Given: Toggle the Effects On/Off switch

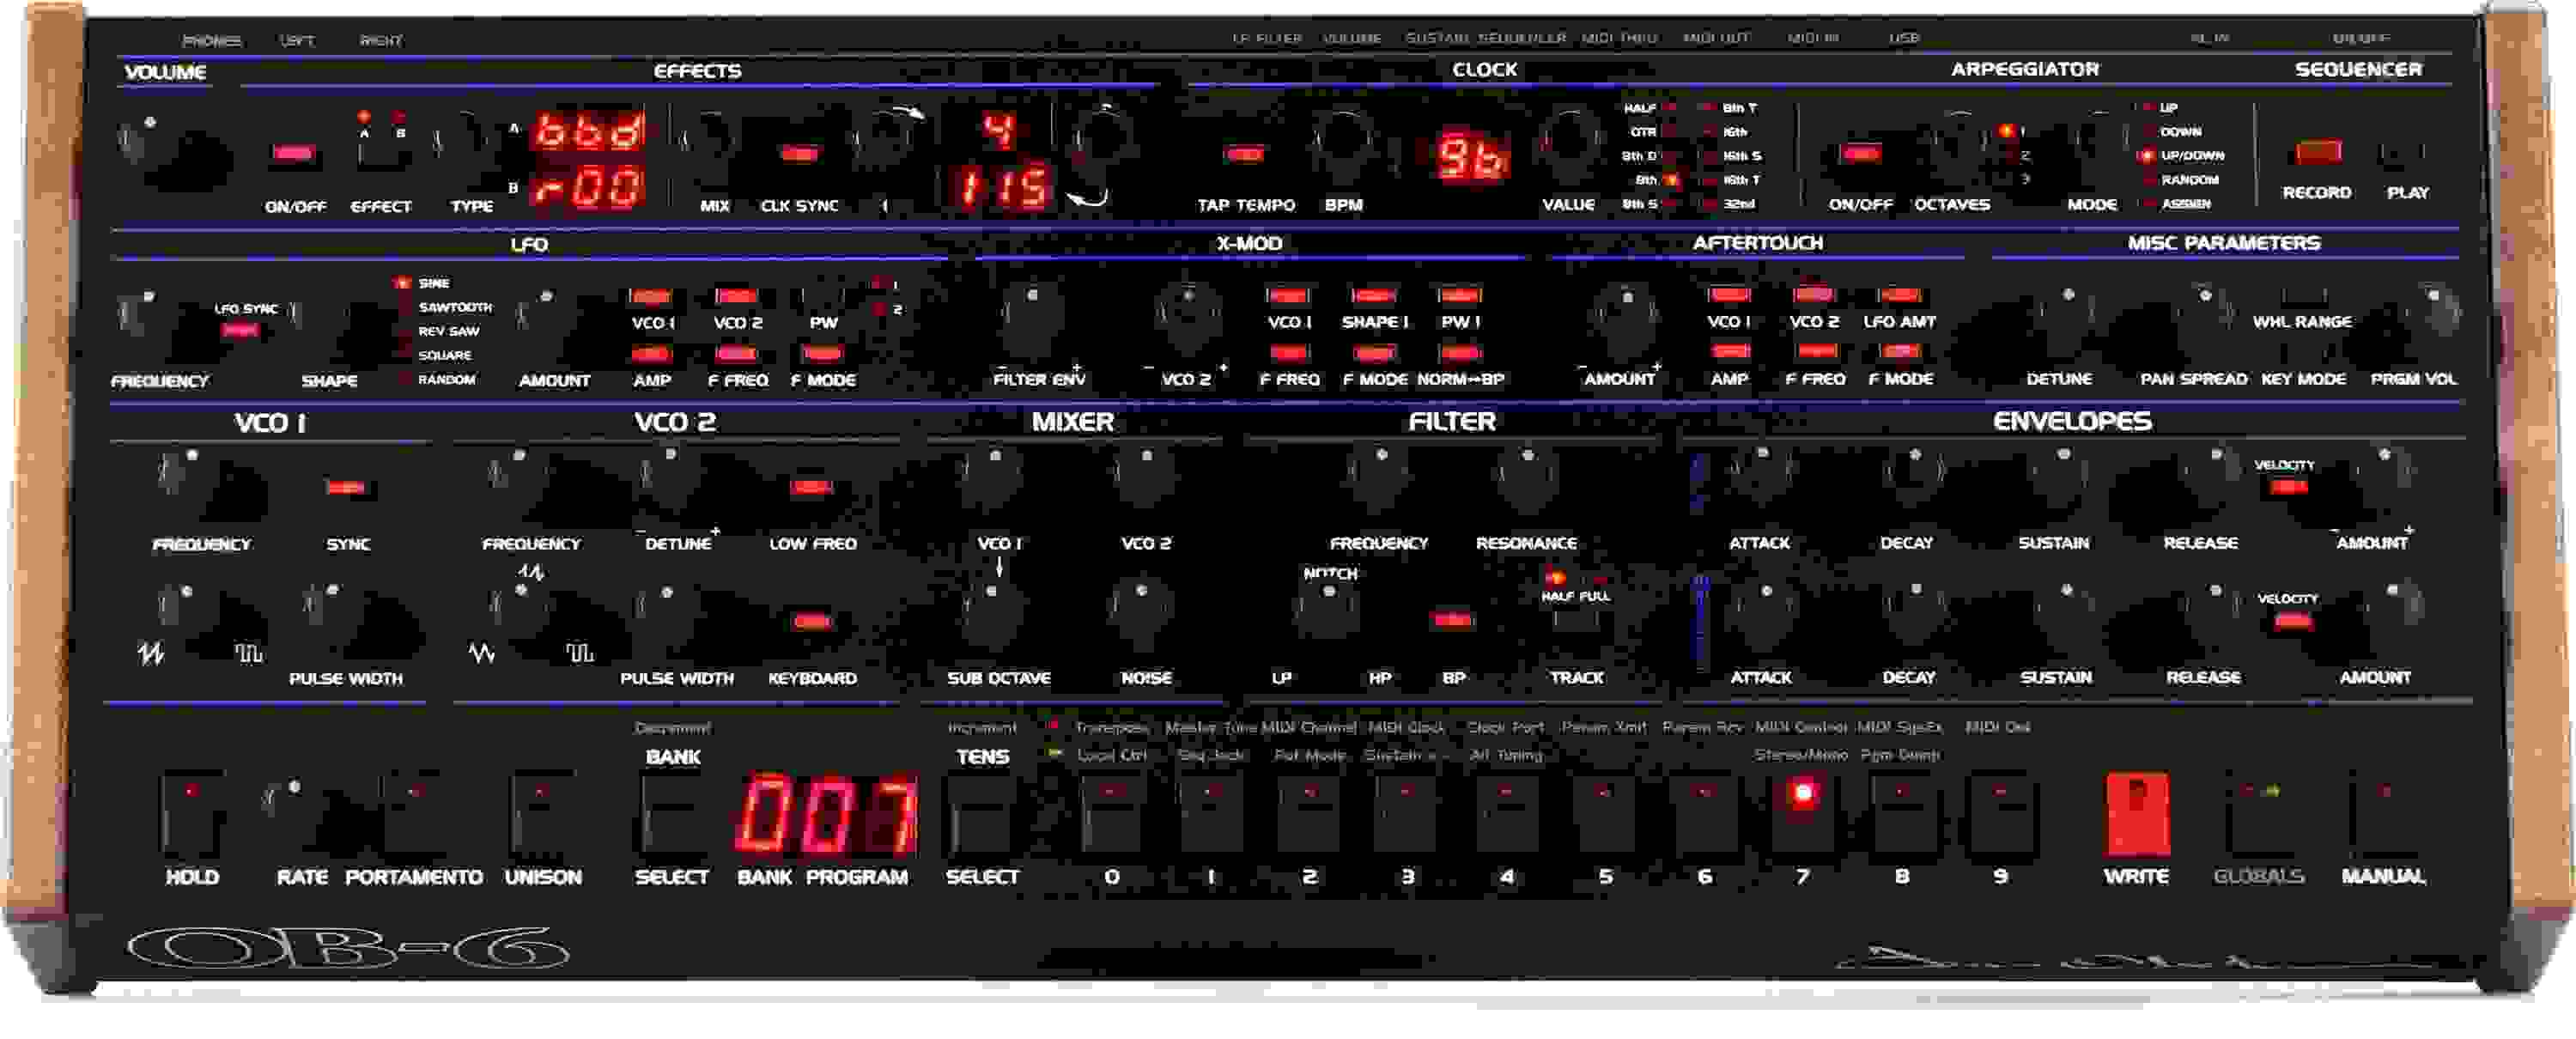Looking at the screenshot, I should [293, 152].
